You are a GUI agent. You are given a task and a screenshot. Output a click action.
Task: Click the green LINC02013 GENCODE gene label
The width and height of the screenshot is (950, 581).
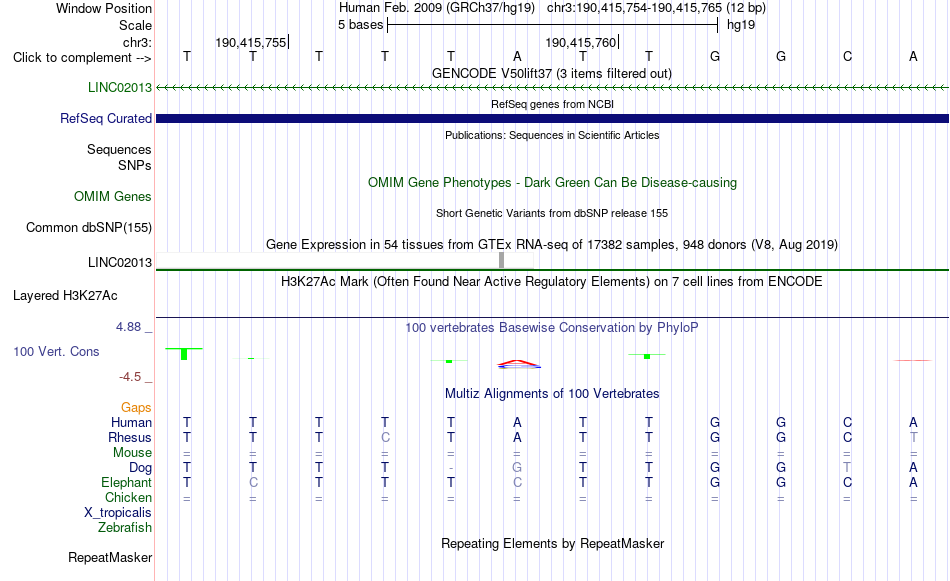pyautogui.click(x=120, y=87)
